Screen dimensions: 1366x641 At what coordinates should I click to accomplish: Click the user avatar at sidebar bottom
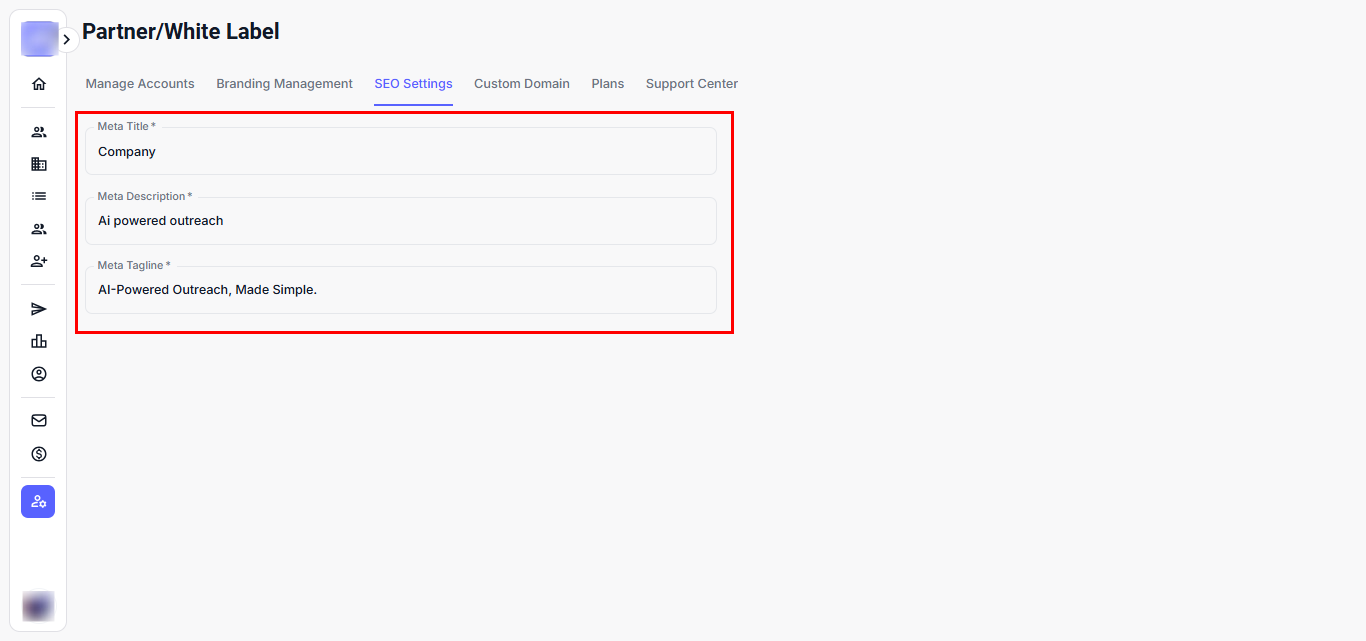point(38,606)
